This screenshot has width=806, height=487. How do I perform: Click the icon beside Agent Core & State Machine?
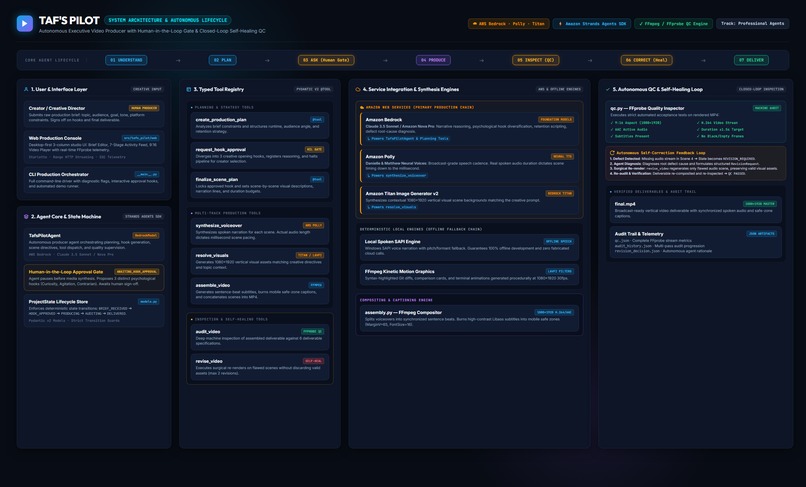[x=26, y=217]
